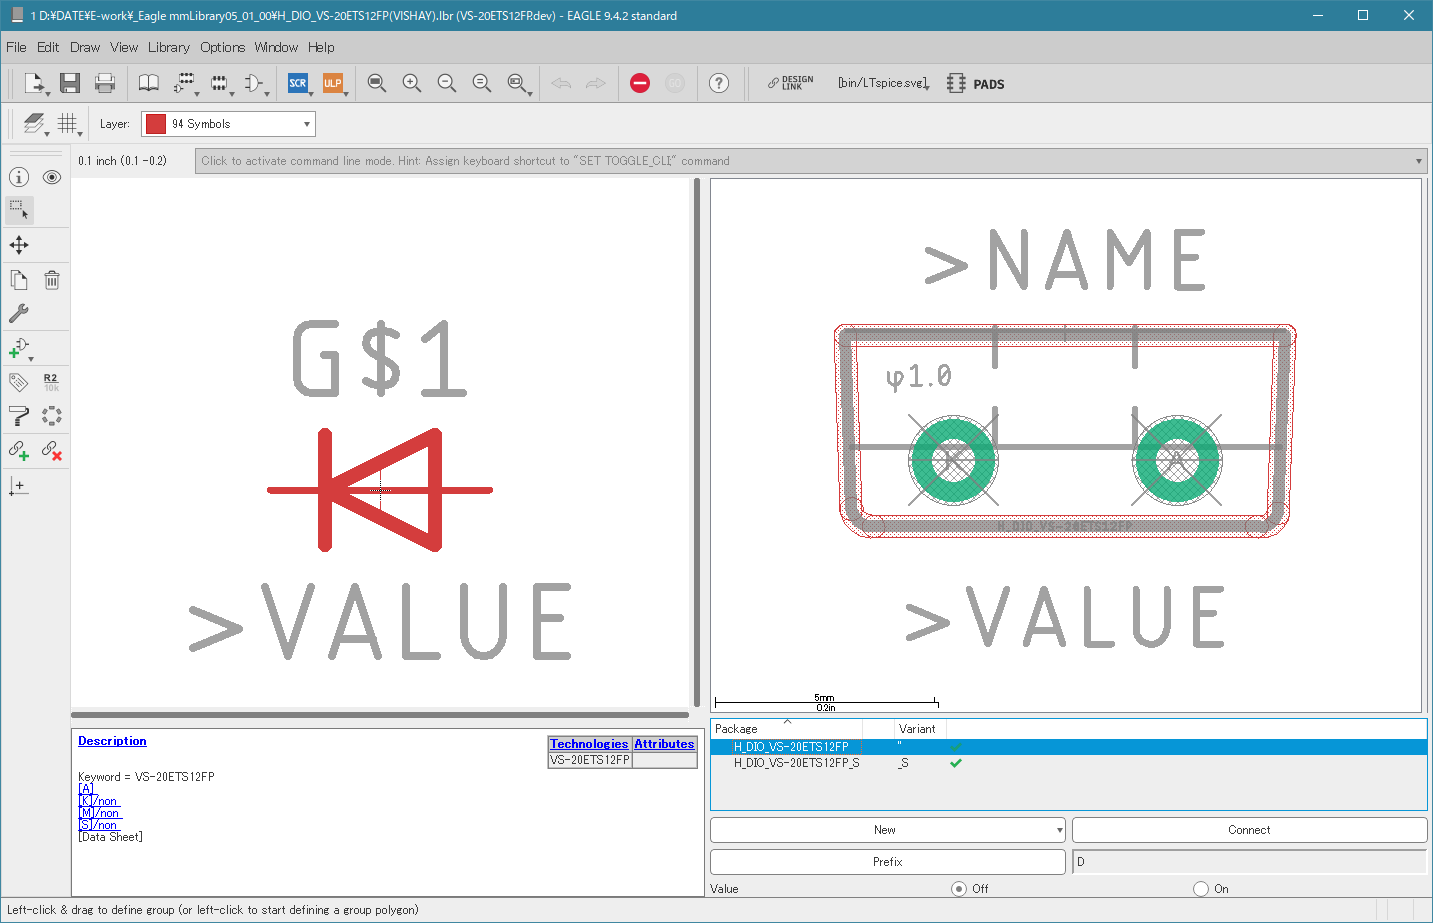Open the ULP user language program icon
Image resolution: width=1433 pixels, height=923 pixels.
332,83
